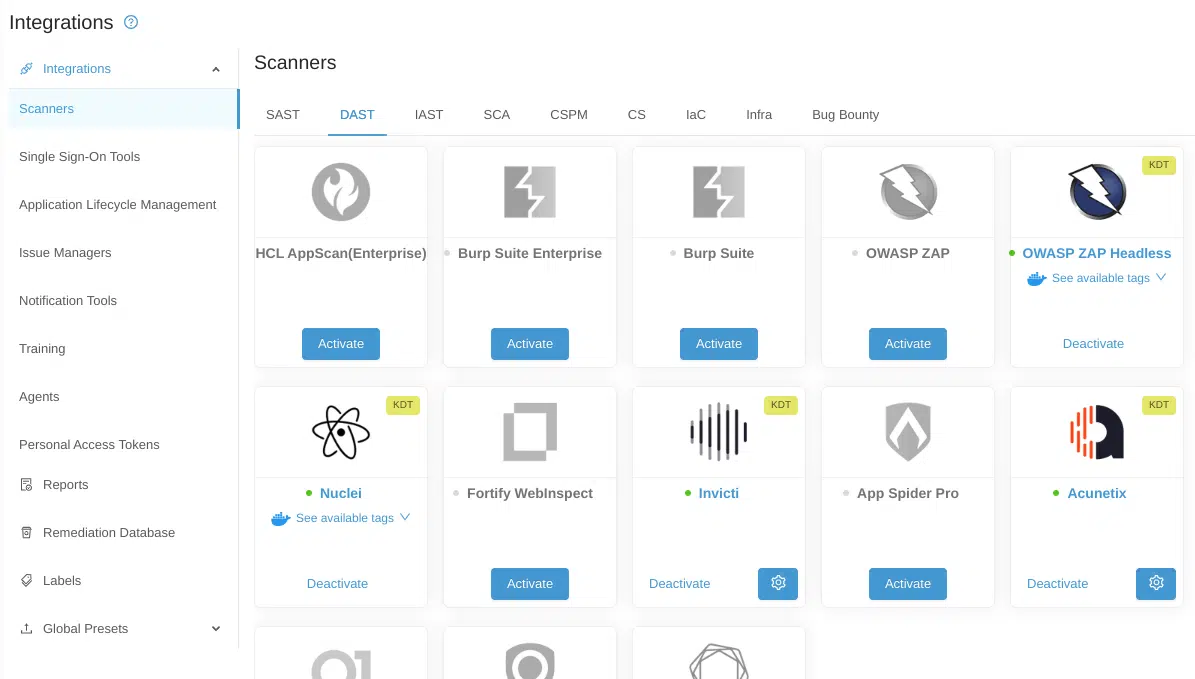Open Acunetix settings gear
Screen dimensions: 1195x679
point(1155,584)
